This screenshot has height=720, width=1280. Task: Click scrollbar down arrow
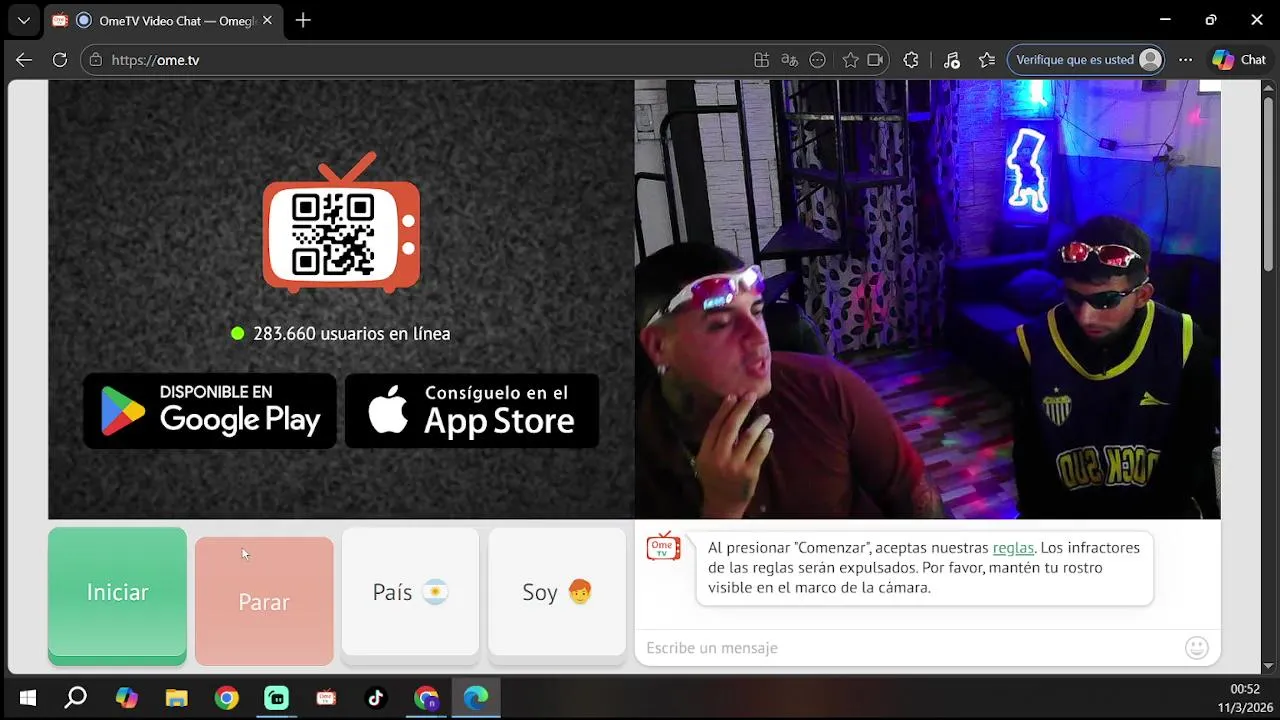coord(1268,666)
